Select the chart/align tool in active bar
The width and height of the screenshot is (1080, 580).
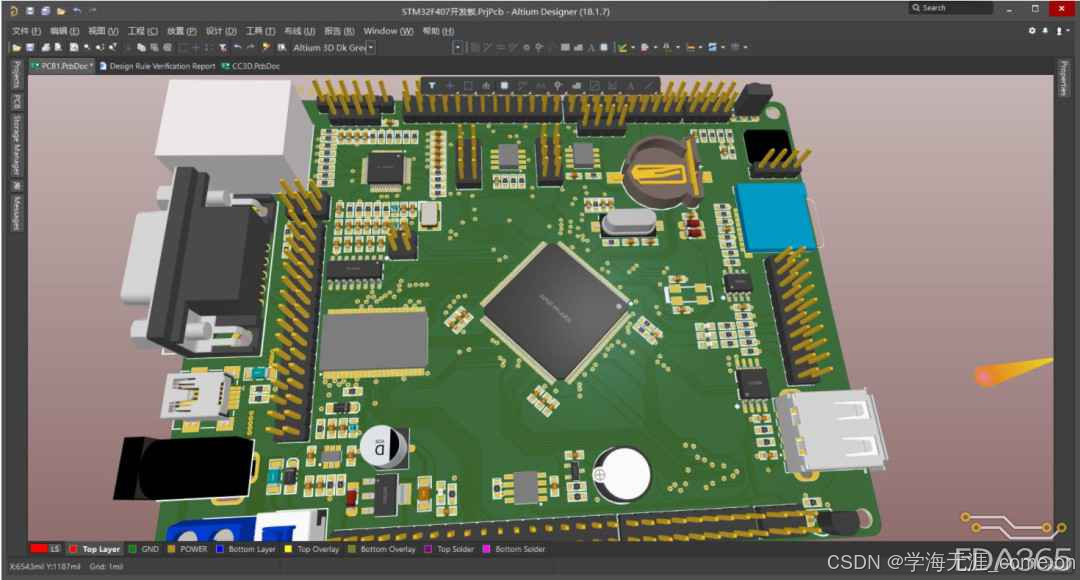click(x=486, y=85)
